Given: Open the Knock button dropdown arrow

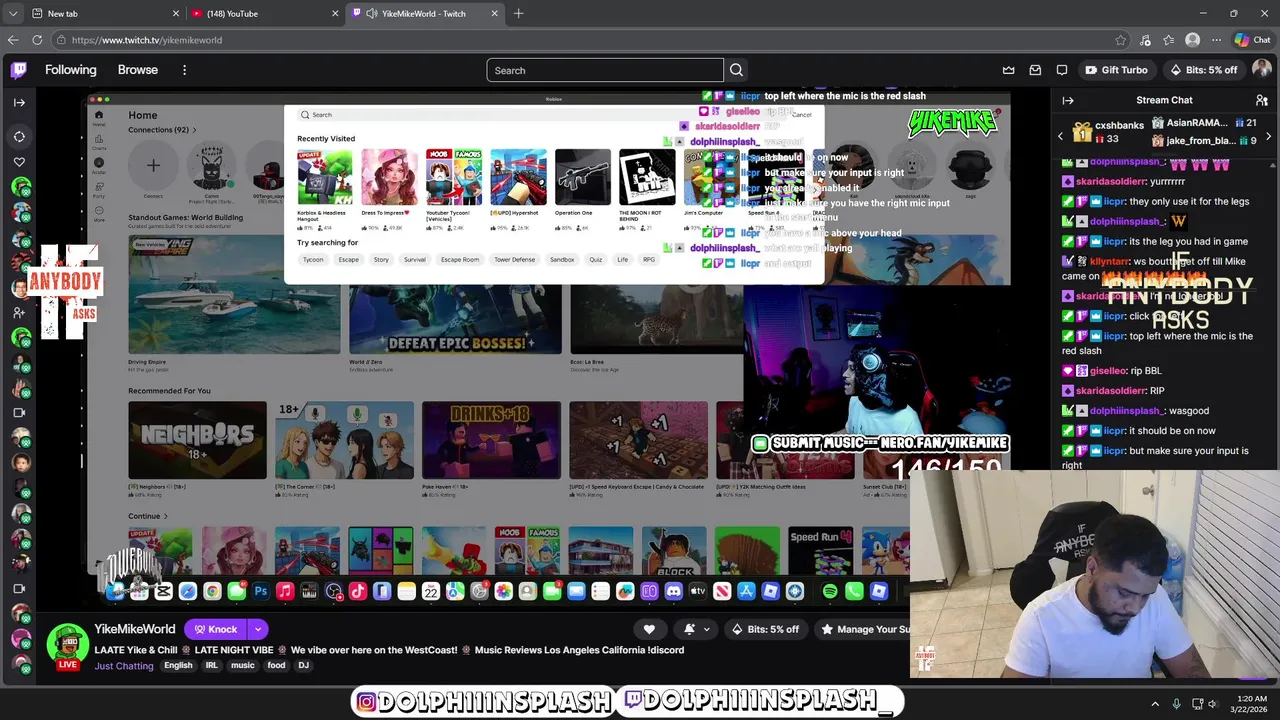Looking at the screenshot, I should click(x=258, y=629).
